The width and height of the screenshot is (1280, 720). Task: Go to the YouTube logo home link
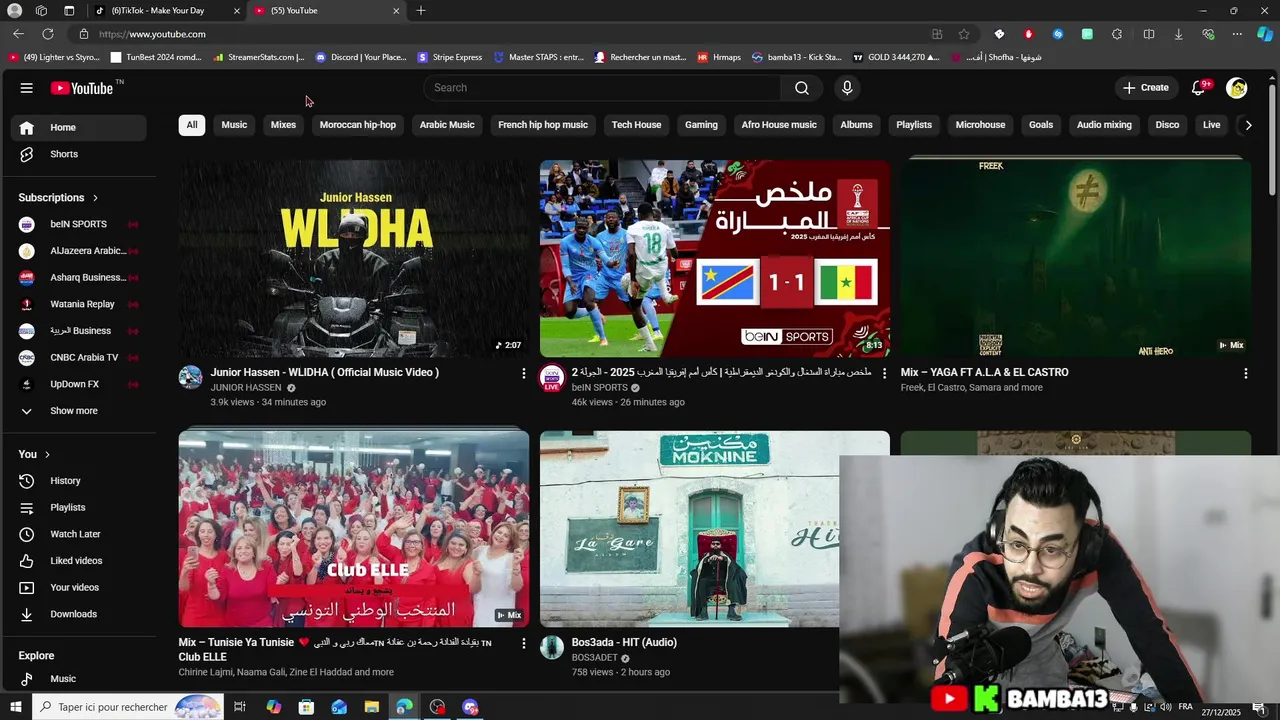click(82, 88)
